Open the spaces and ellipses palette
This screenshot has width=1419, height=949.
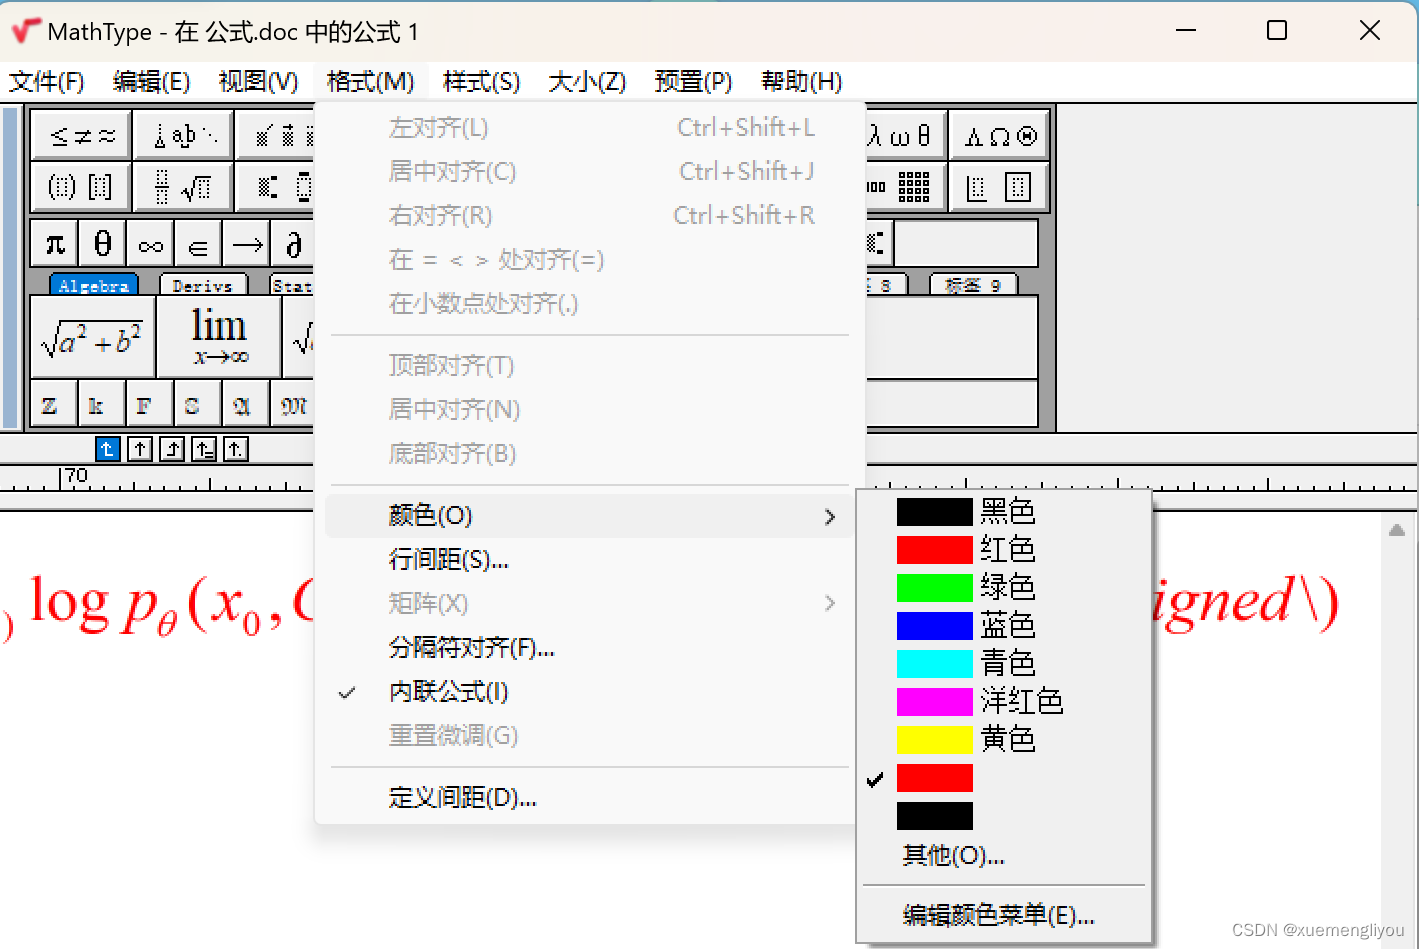point(185,136)
